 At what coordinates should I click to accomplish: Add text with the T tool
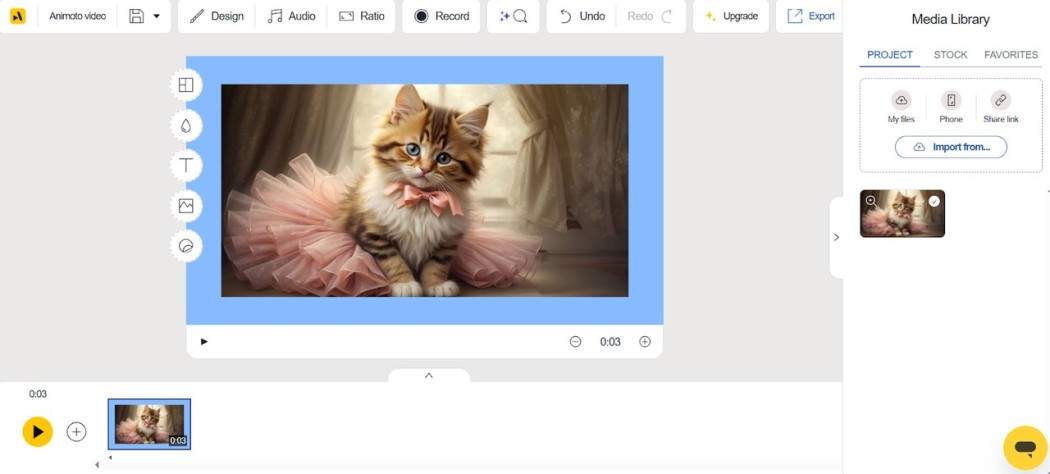click(x=186, y=166)
